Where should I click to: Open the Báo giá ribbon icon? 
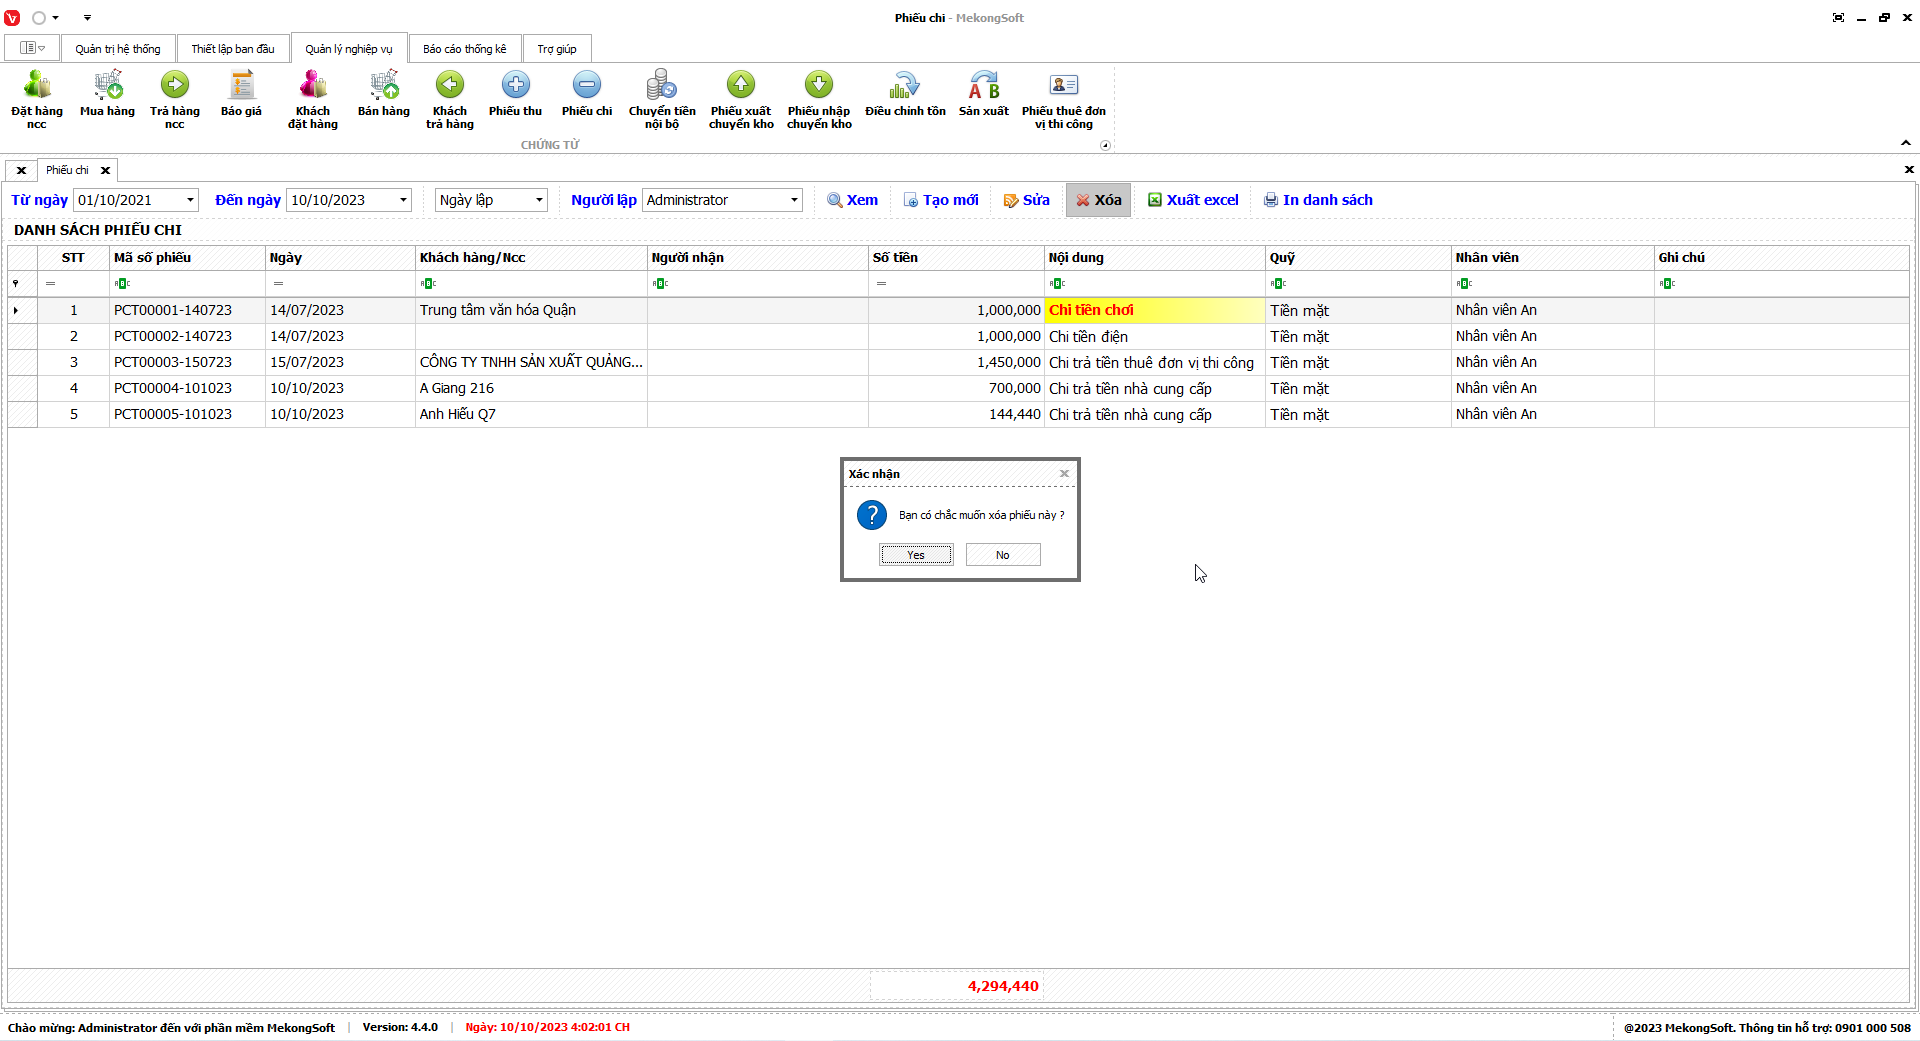pyautogui.click(x=241, y=93)
